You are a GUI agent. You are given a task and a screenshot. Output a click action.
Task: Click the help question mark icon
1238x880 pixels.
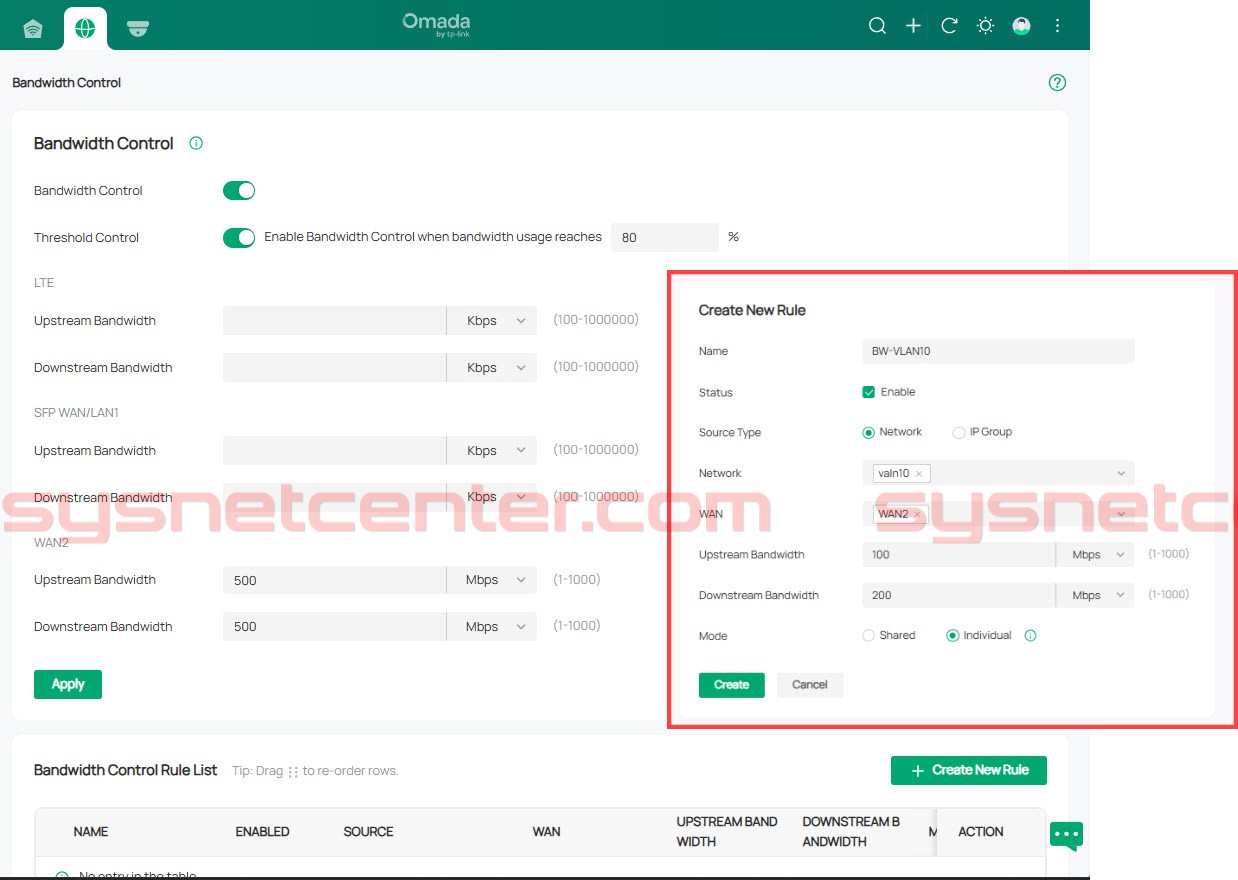pos(1057,83)
